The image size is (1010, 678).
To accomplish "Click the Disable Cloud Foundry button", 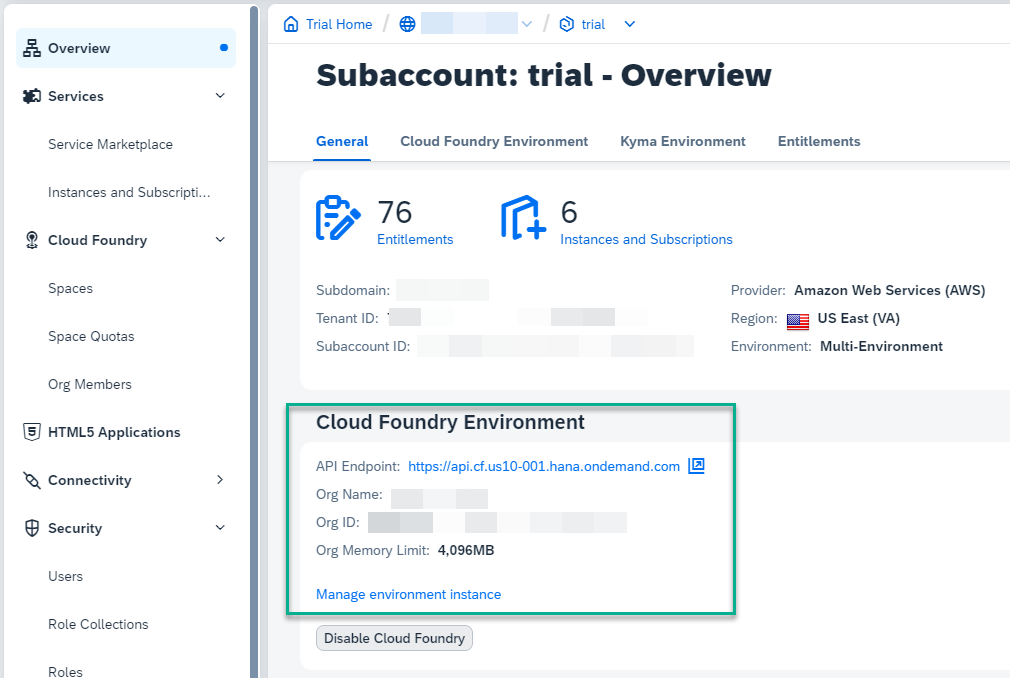I will 393,638.
